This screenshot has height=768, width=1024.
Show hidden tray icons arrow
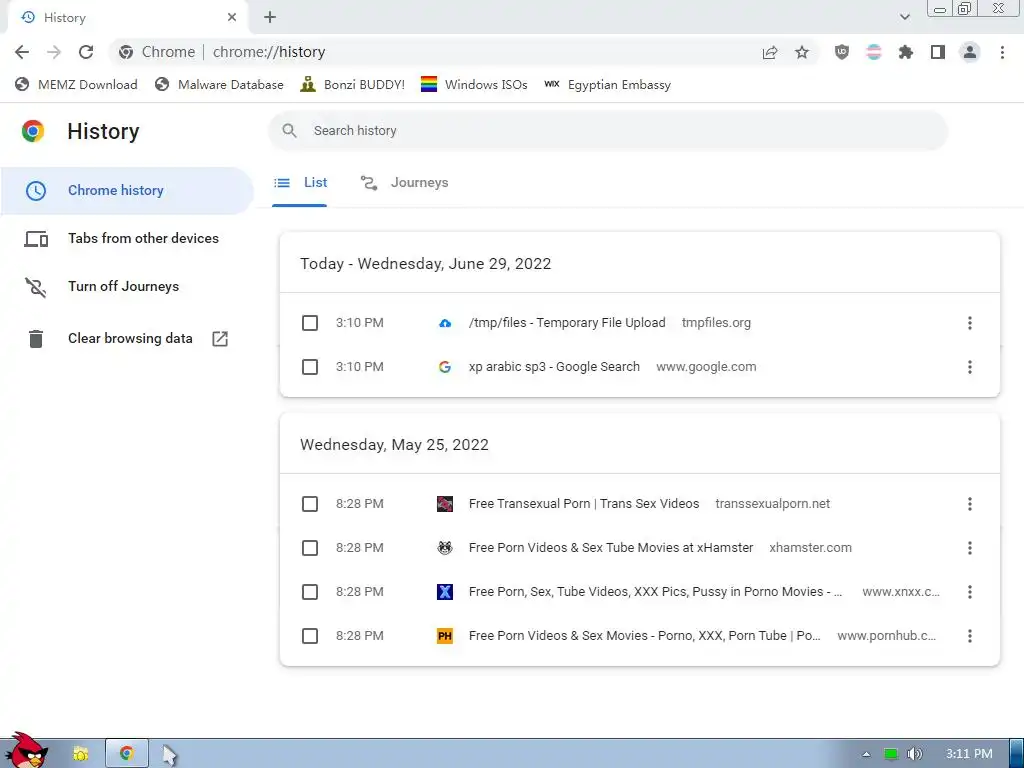[x=867, y=754]
